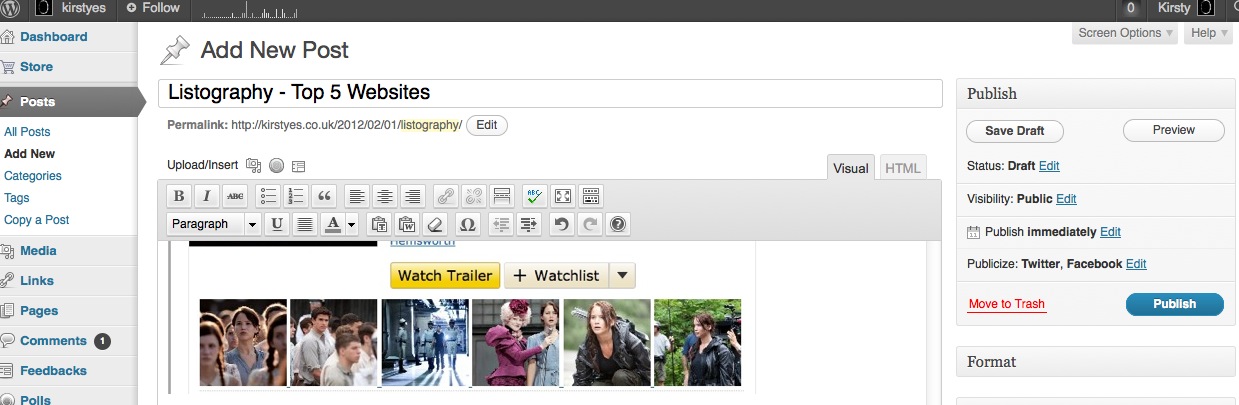The height and width of the screenshot is (405, 1239).
Task: Insert a blockquote with the quote icon
Action: tap(323, 196)
